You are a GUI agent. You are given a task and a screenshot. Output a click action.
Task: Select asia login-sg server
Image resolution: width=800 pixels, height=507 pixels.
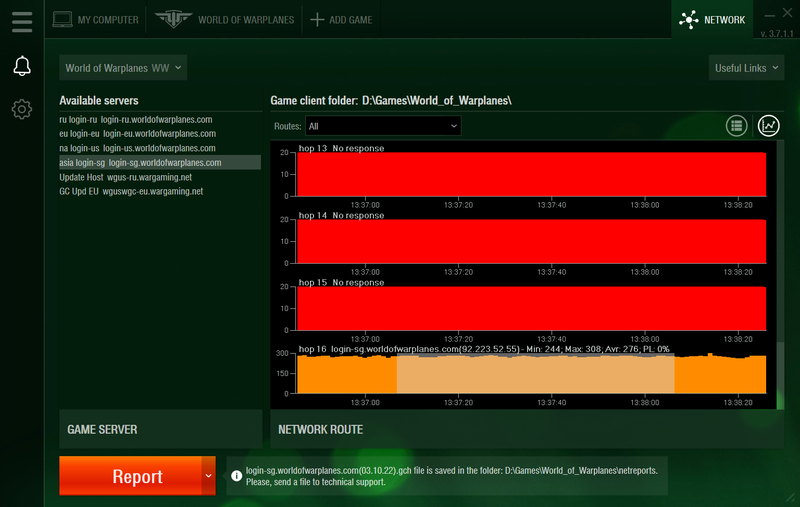160,163
